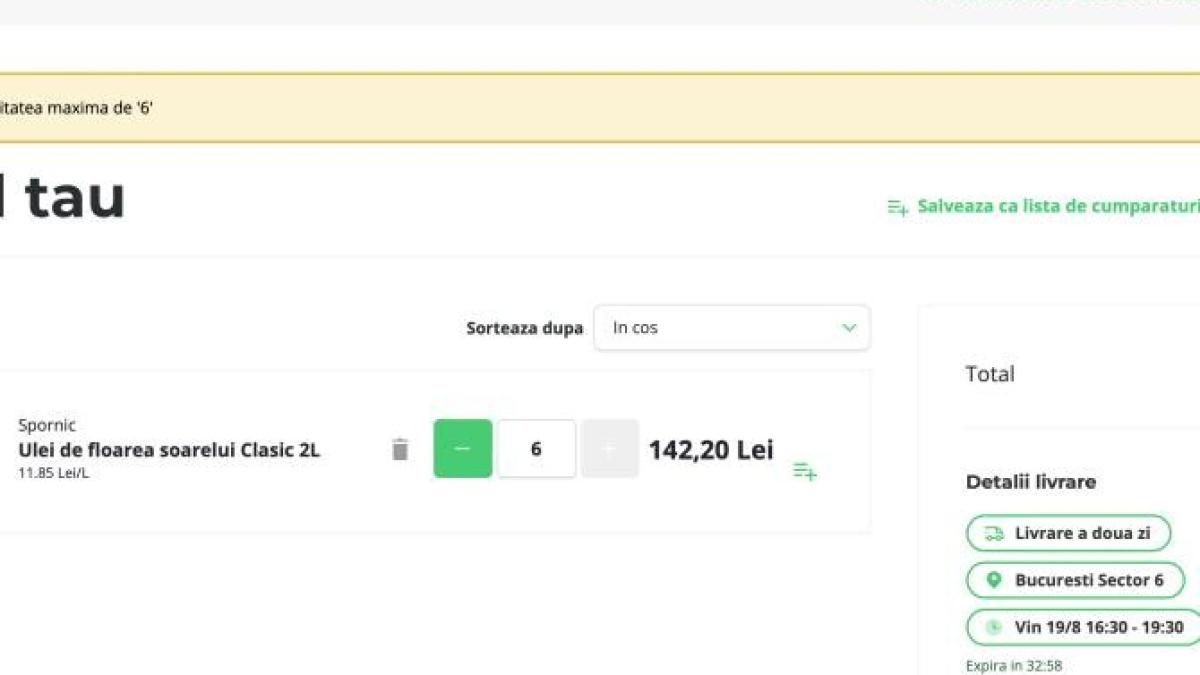The width and height of the screenshot is (1200, 675).
Task: Decrease quantity with the green minus button
Action: [462, 449]
